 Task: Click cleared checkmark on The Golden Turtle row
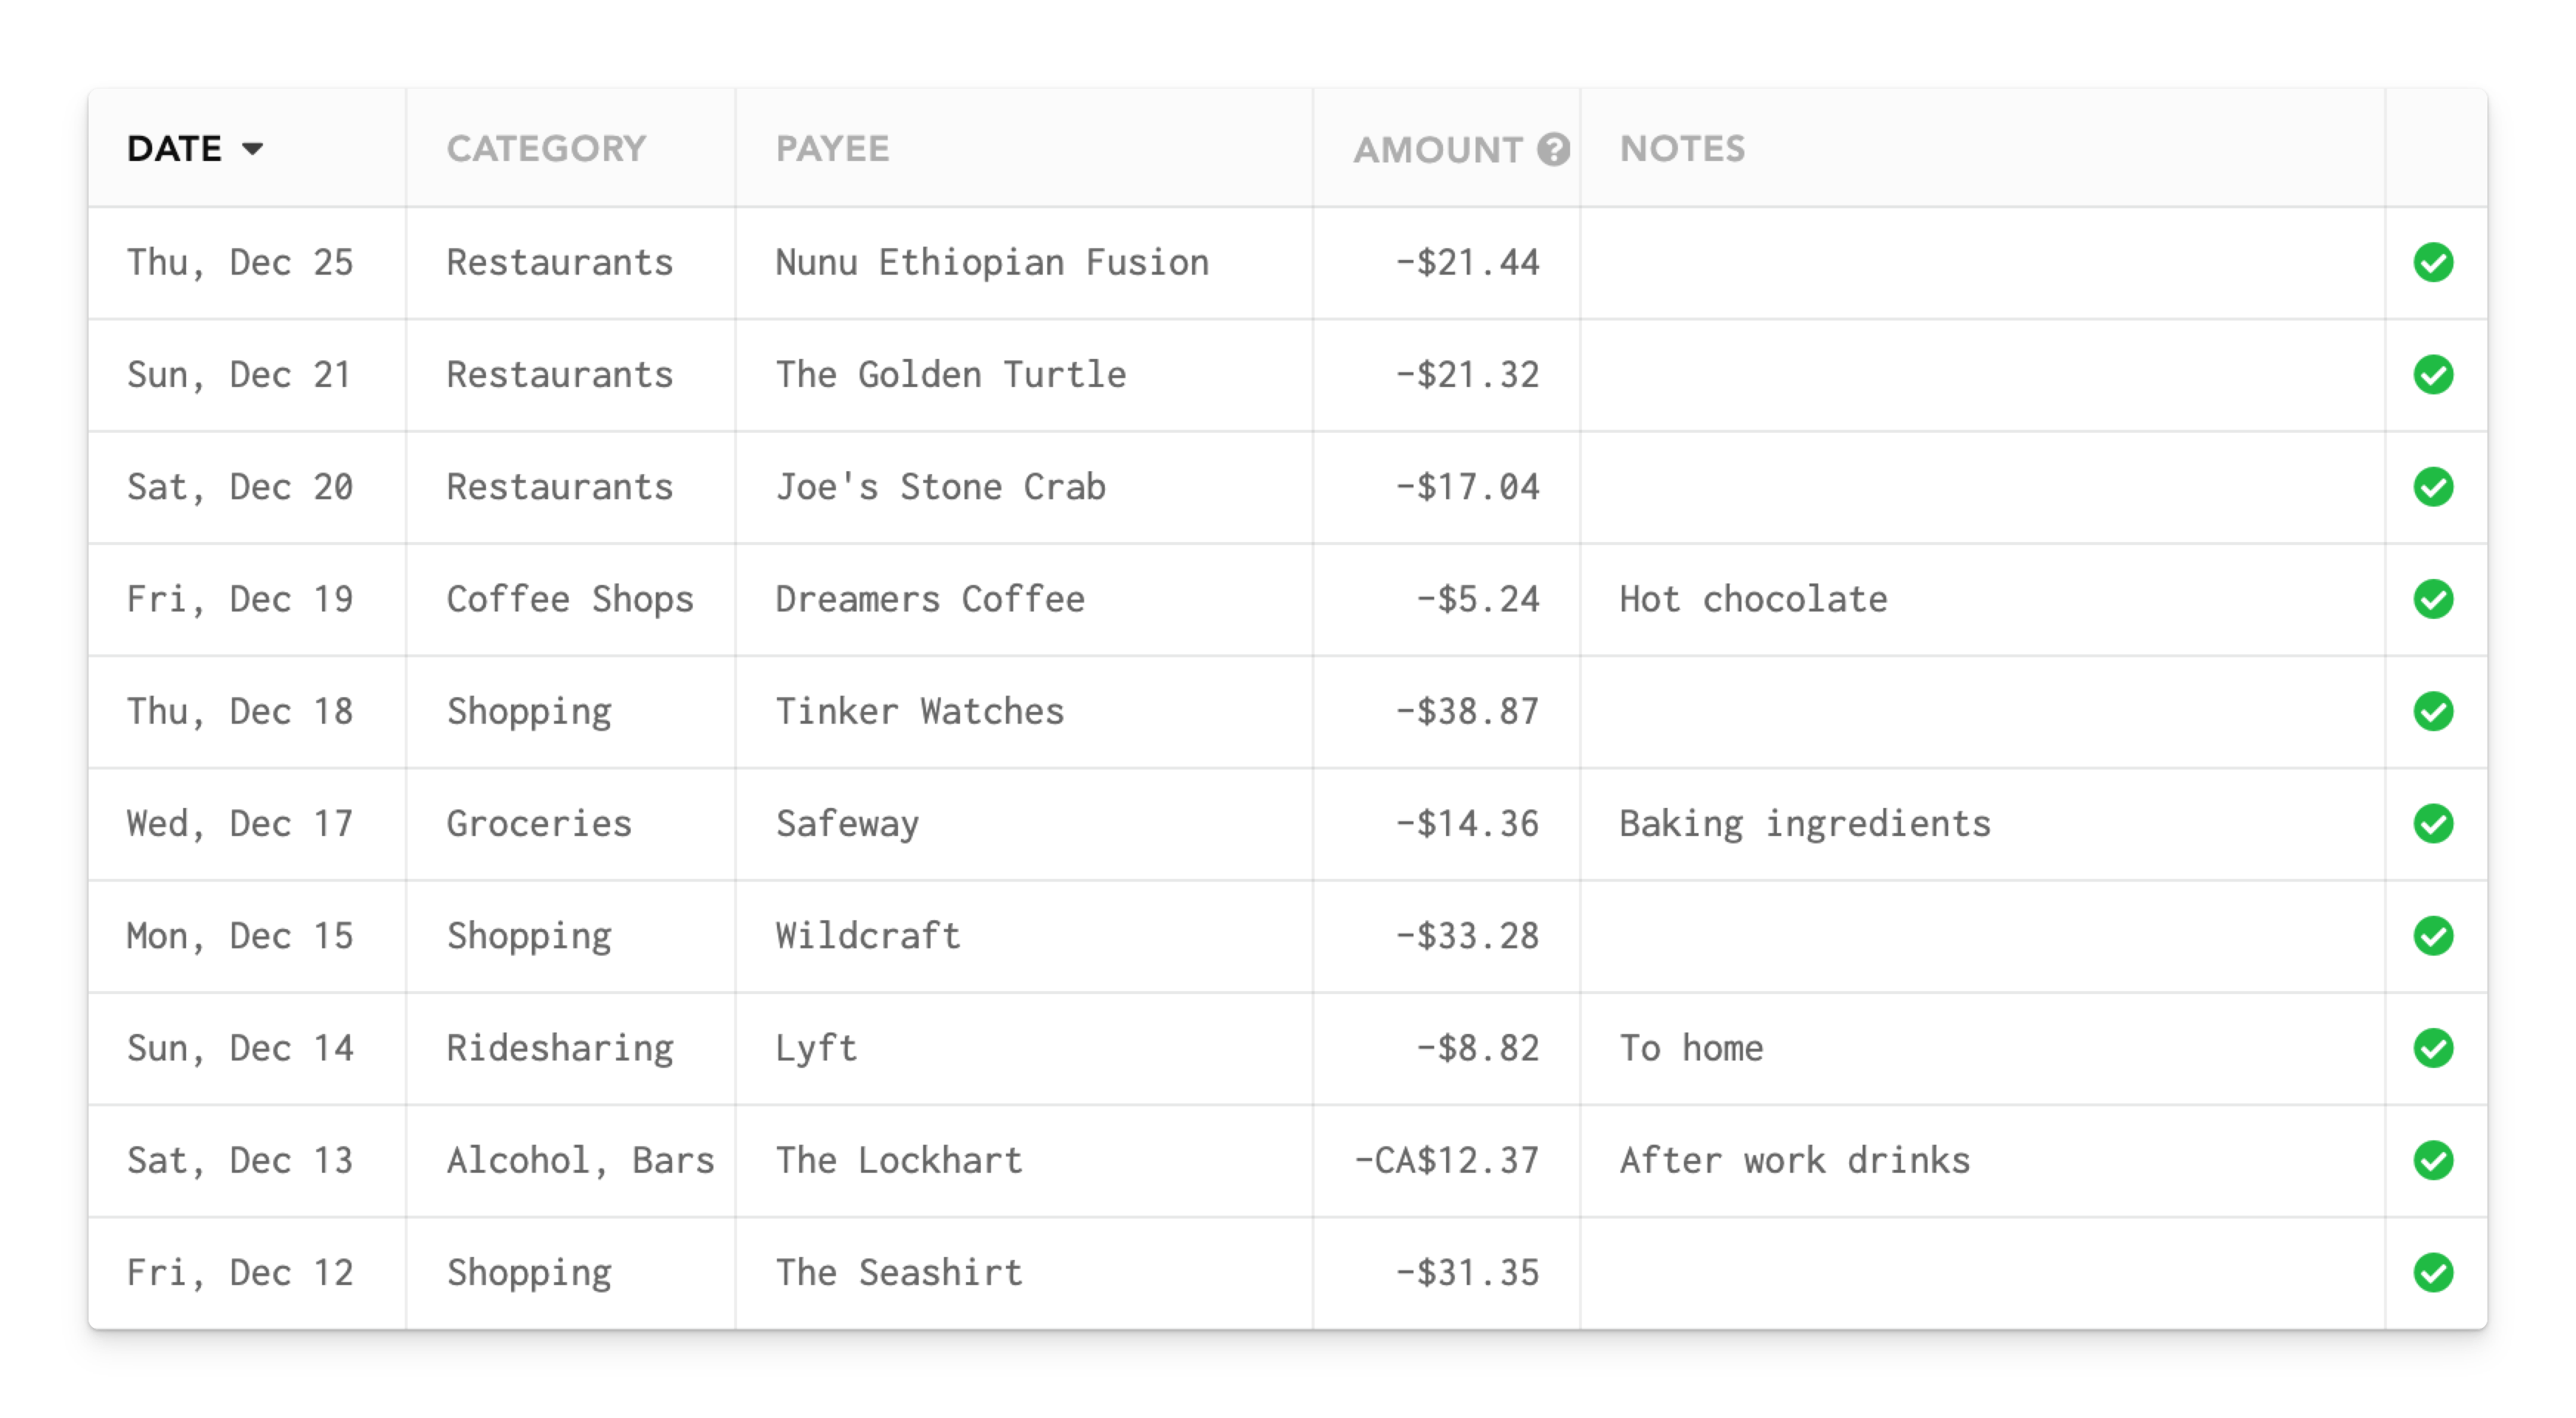click(2432, 375)
